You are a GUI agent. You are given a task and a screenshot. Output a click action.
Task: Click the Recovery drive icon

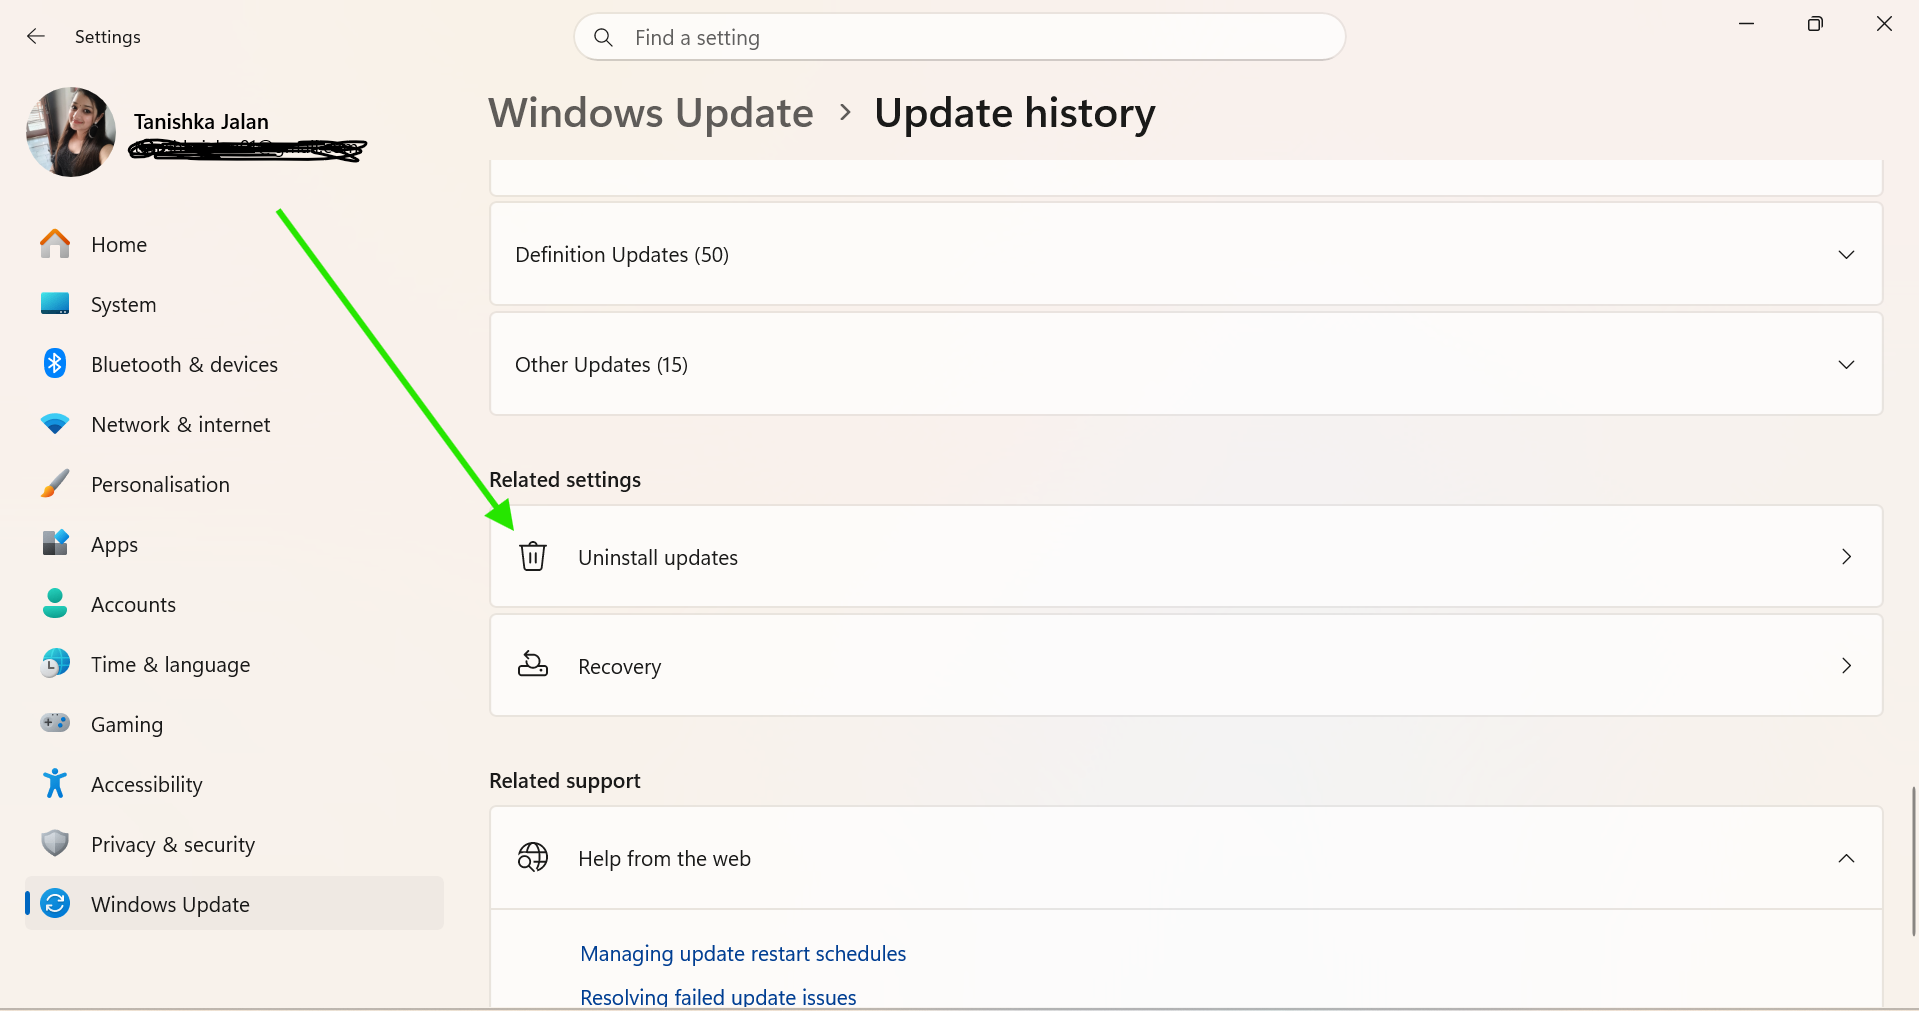[533, 665]
